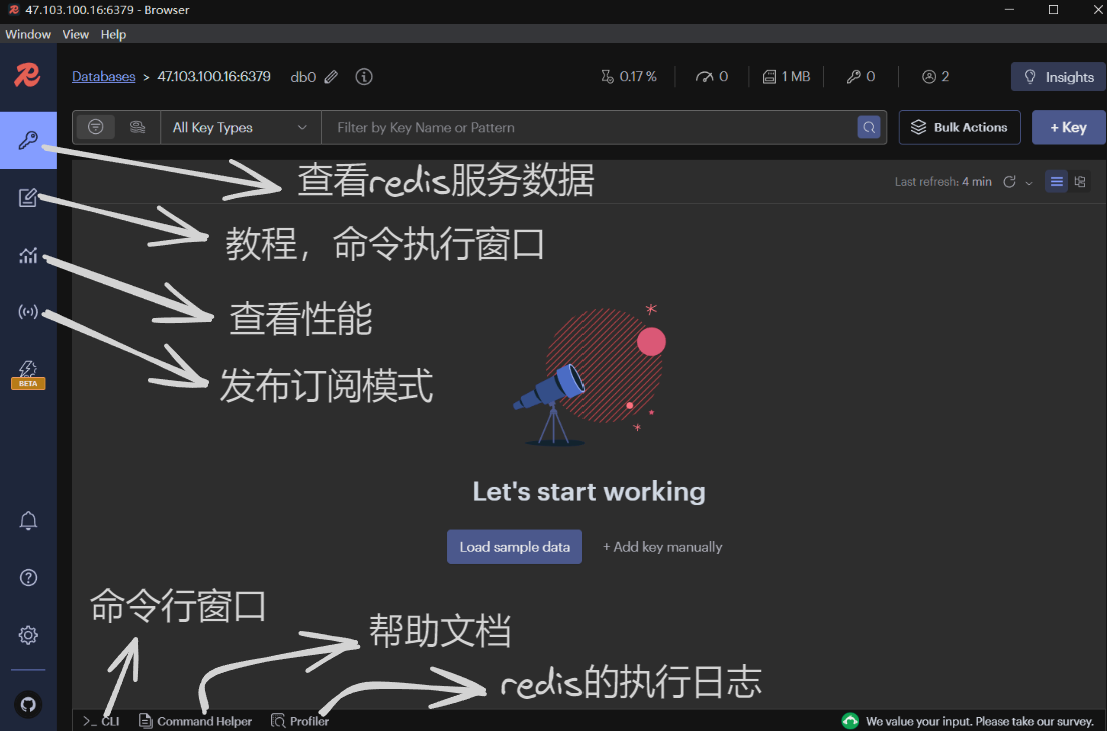Open the Redis Copilot beta icon

(28, 372)
